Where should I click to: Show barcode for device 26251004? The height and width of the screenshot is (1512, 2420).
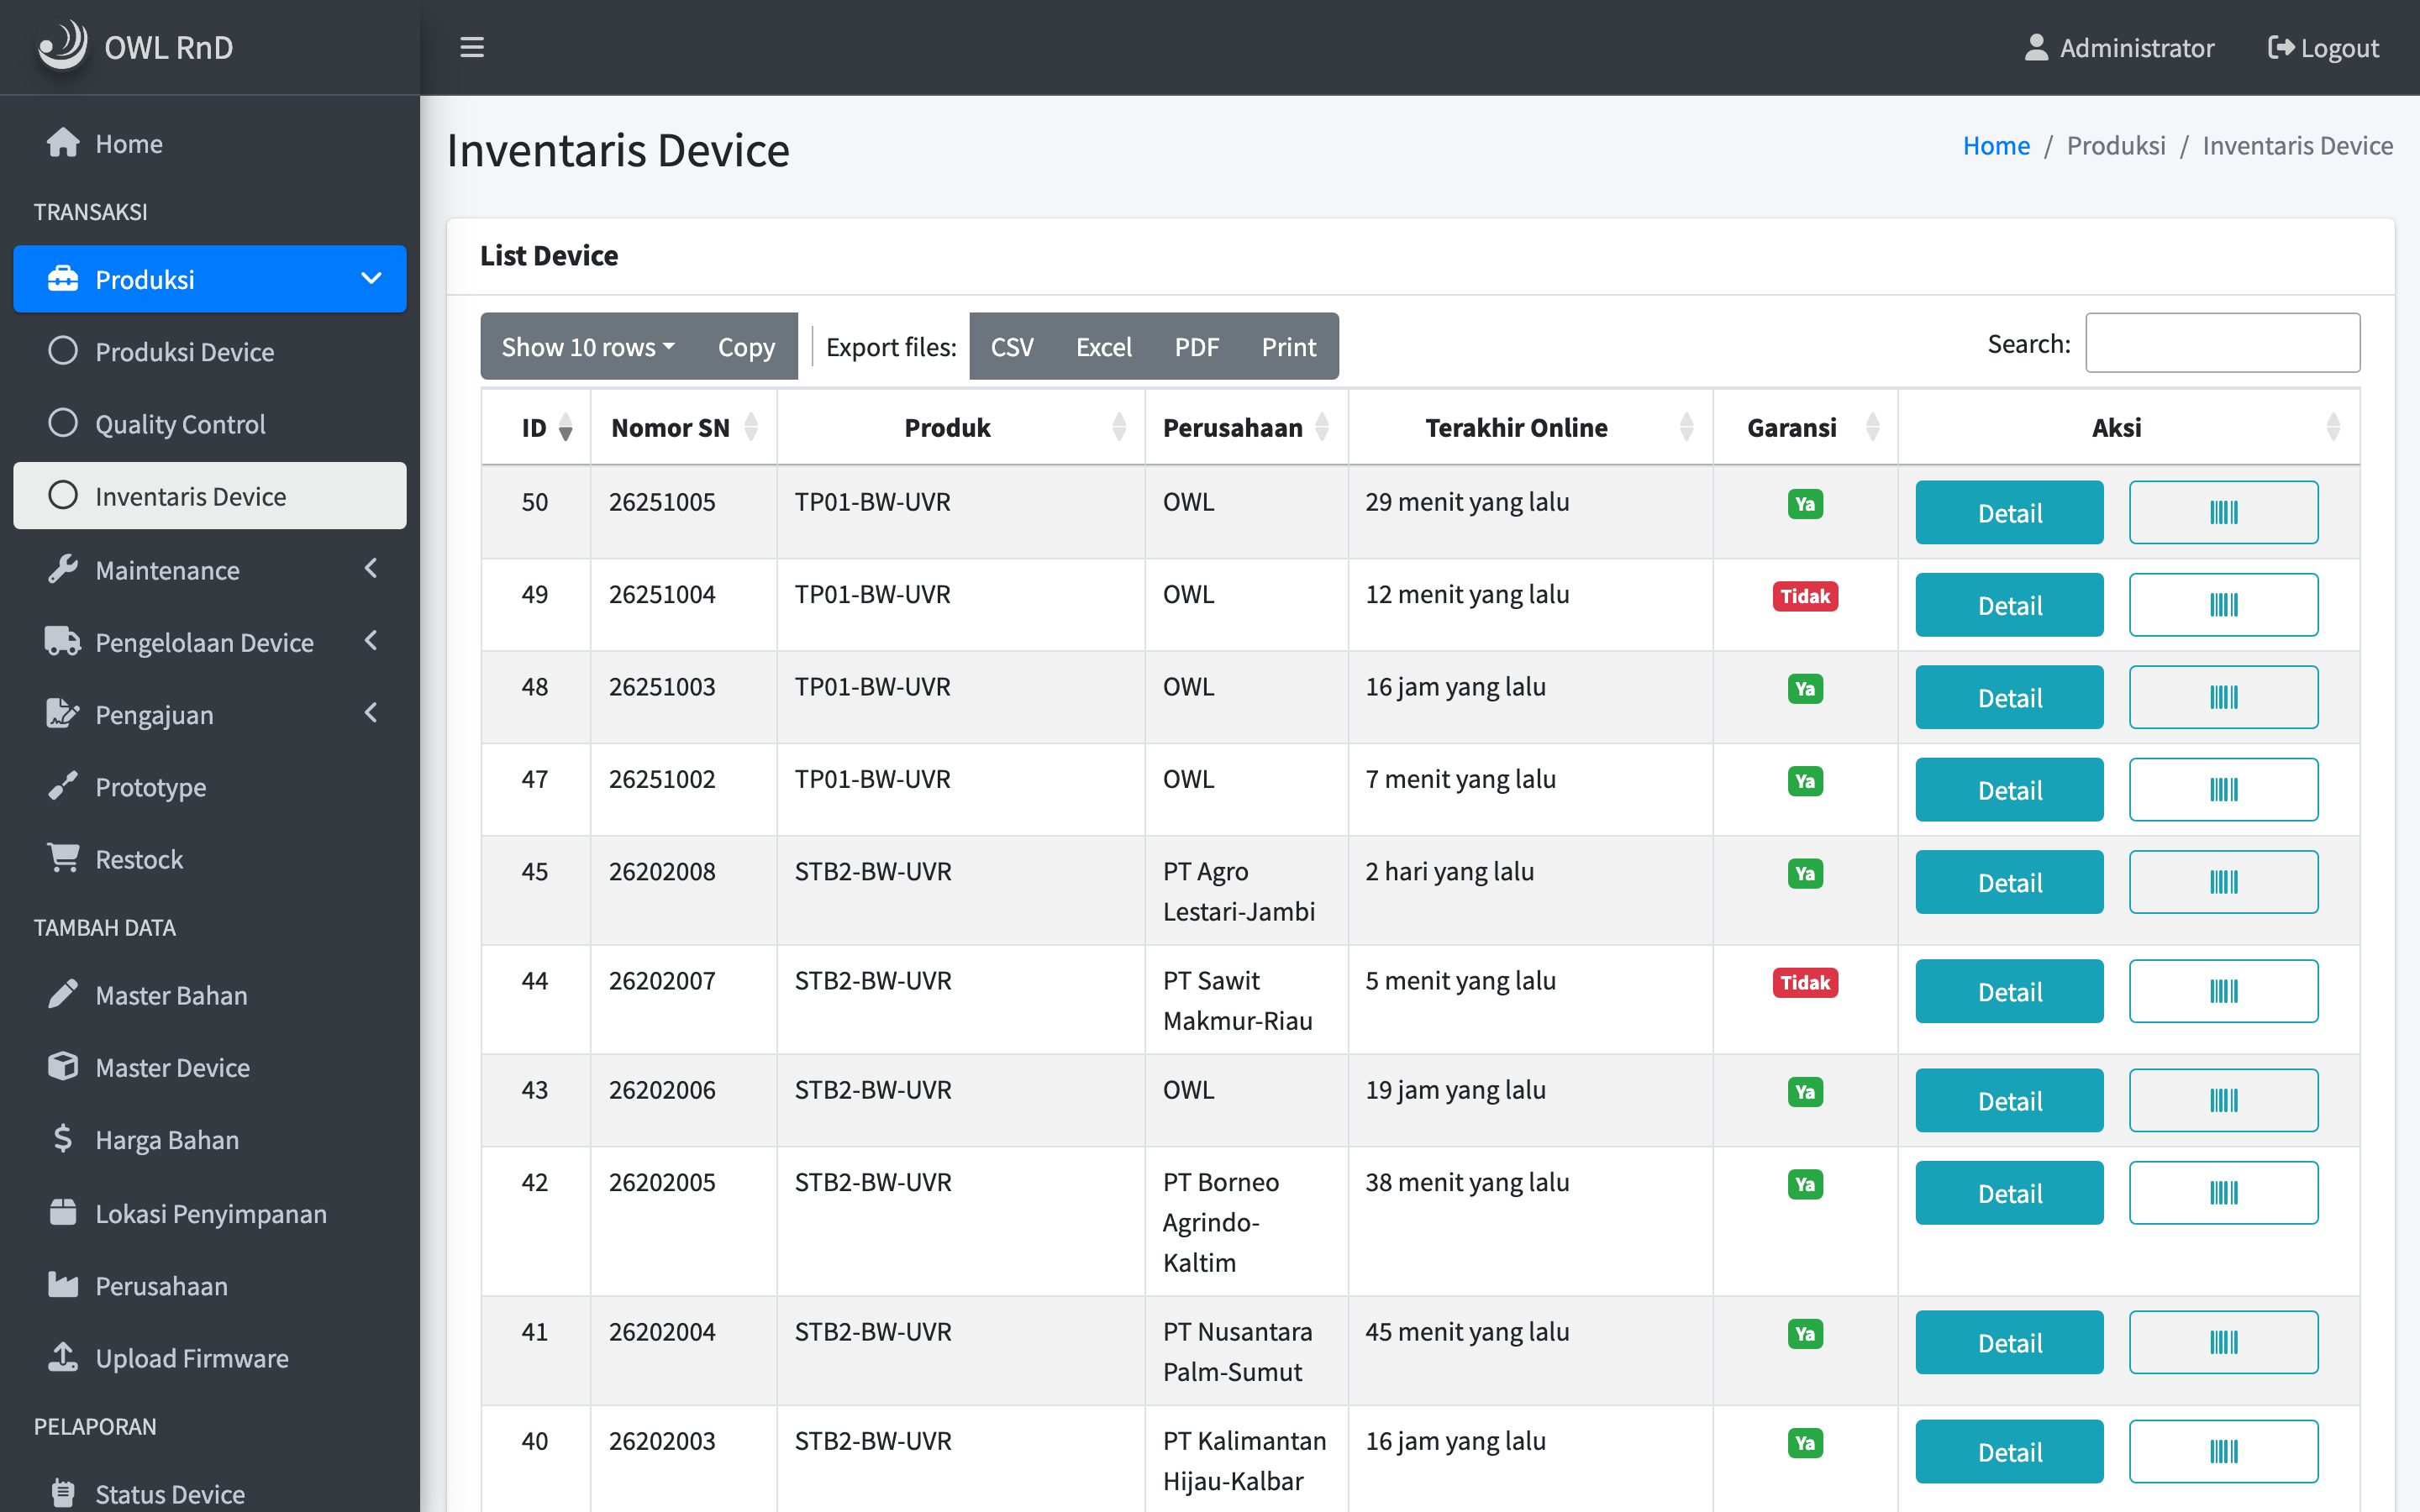(2223, 605)
